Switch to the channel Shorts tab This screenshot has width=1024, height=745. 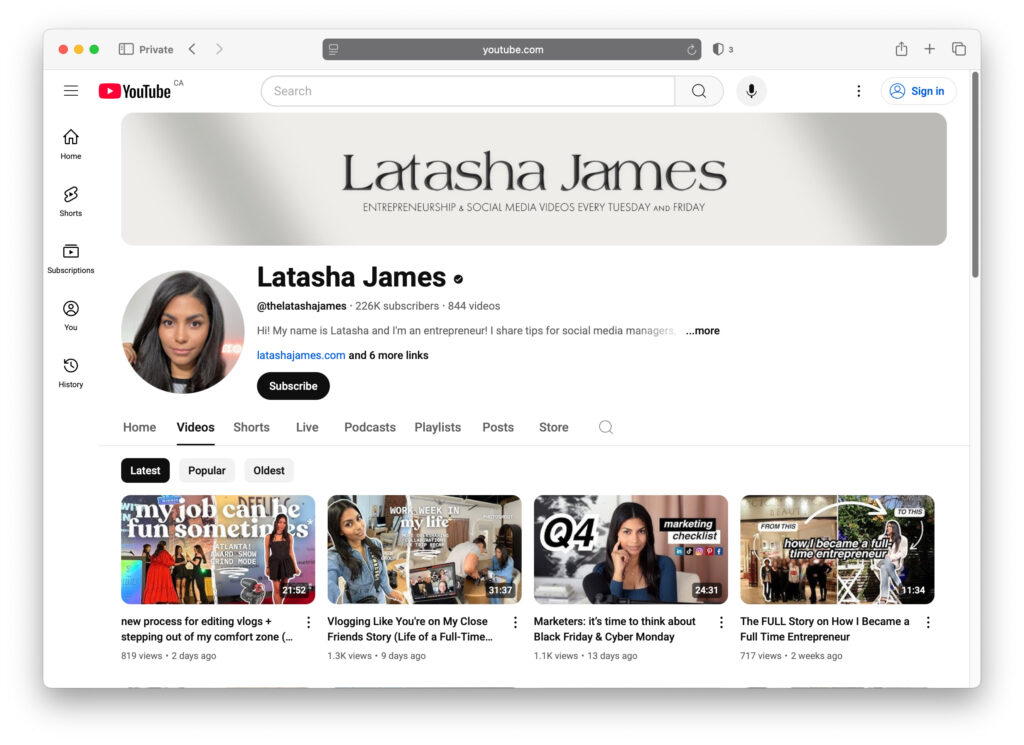[251, 427]
